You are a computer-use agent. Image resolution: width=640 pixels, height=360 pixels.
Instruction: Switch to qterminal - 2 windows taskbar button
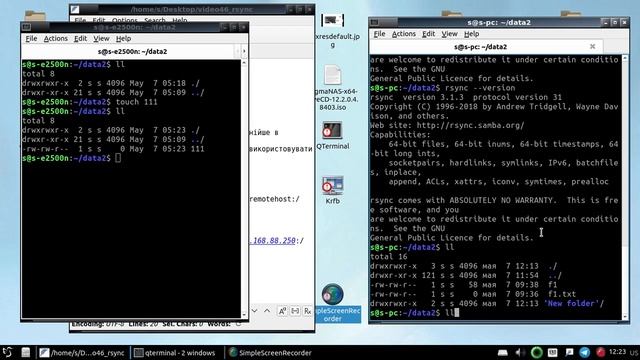[176, 353]
